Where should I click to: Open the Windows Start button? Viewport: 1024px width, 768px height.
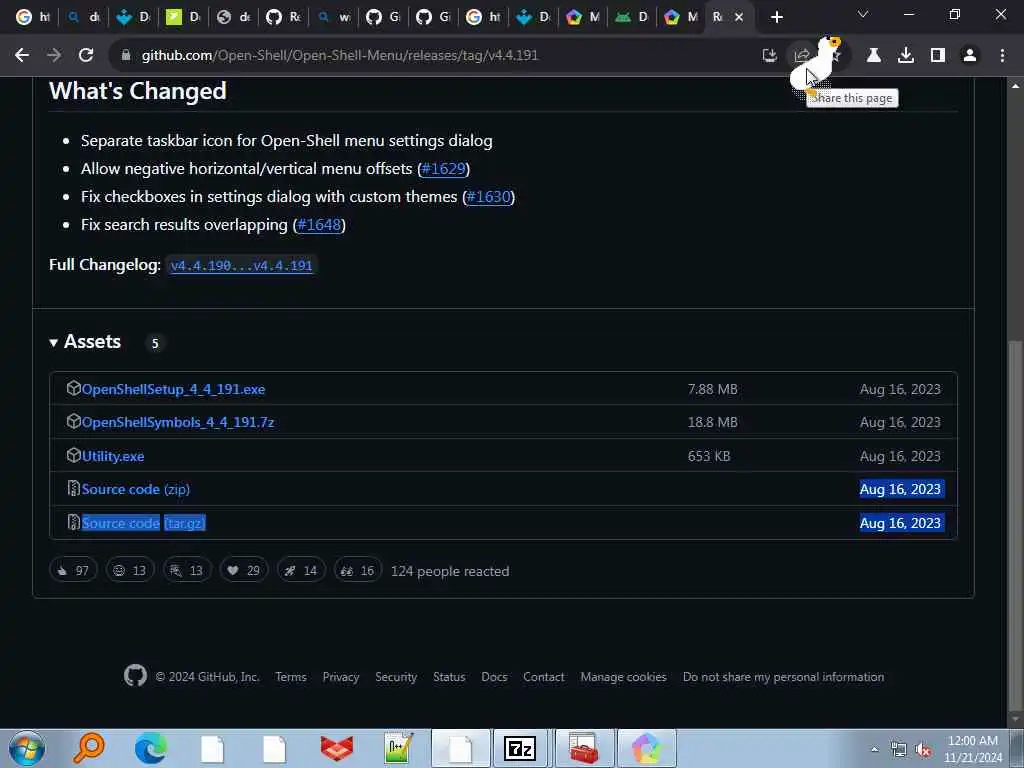(x=27, y=748)
